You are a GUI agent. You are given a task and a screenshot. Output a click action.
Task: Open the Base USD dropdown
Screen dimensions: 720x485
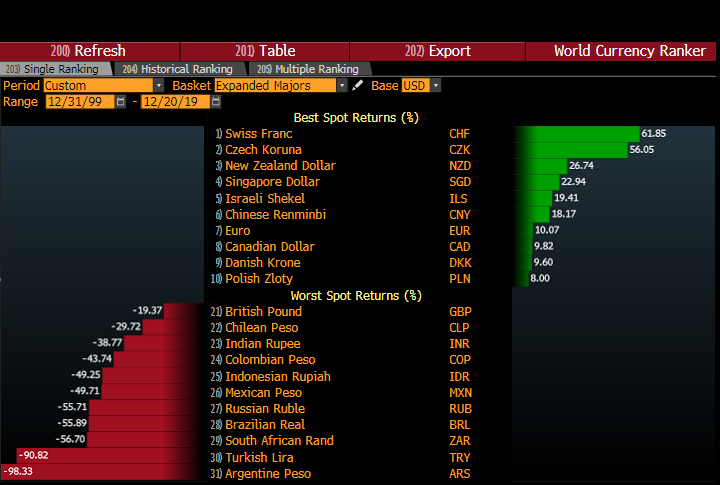coord(416,85)
